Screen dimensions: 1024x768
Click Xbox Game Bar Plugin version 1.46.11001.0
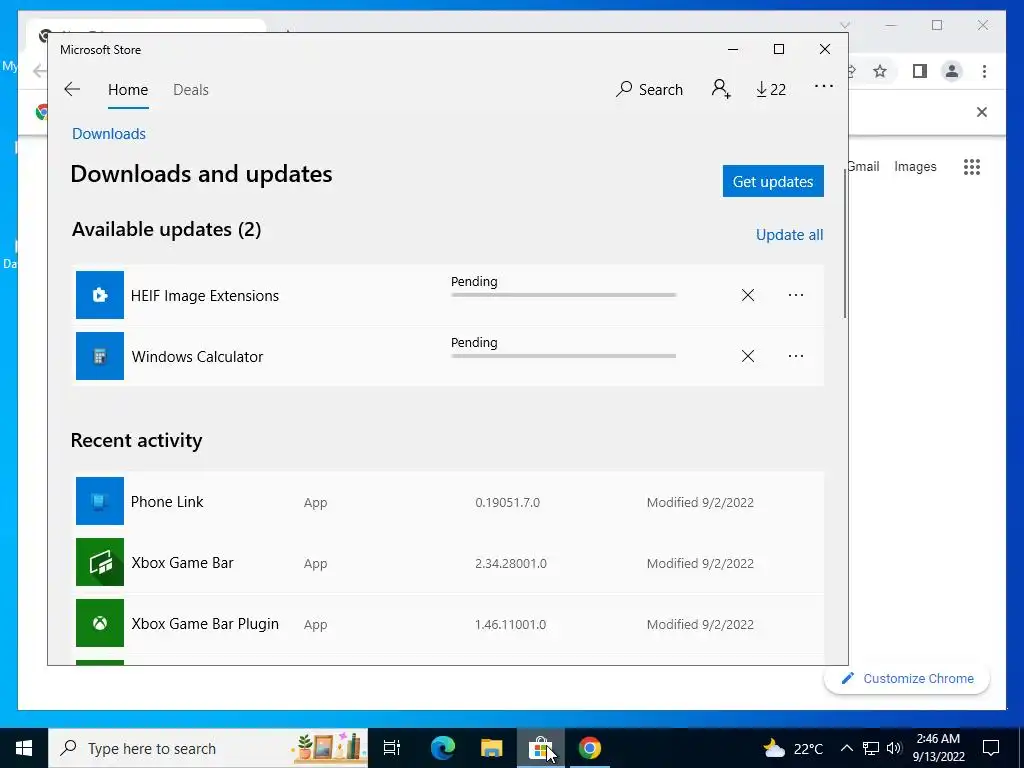[x=510, y=624]
